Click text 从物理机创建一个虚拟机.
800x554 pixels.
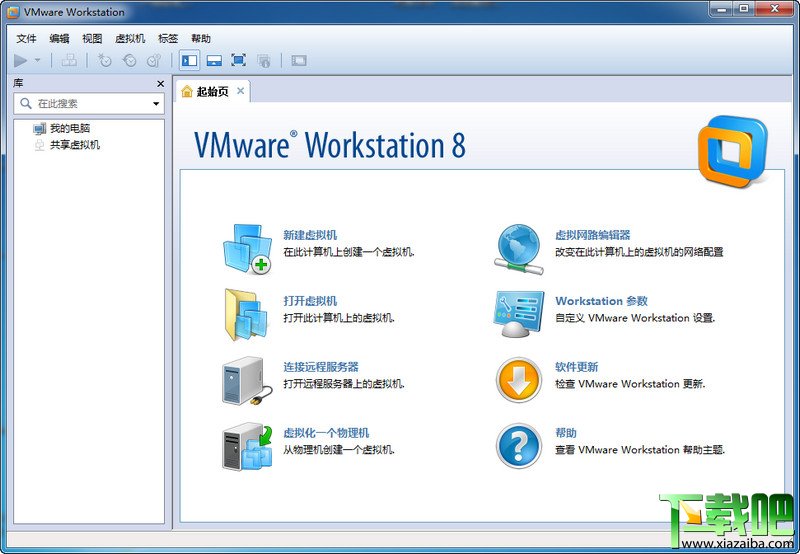339,449
